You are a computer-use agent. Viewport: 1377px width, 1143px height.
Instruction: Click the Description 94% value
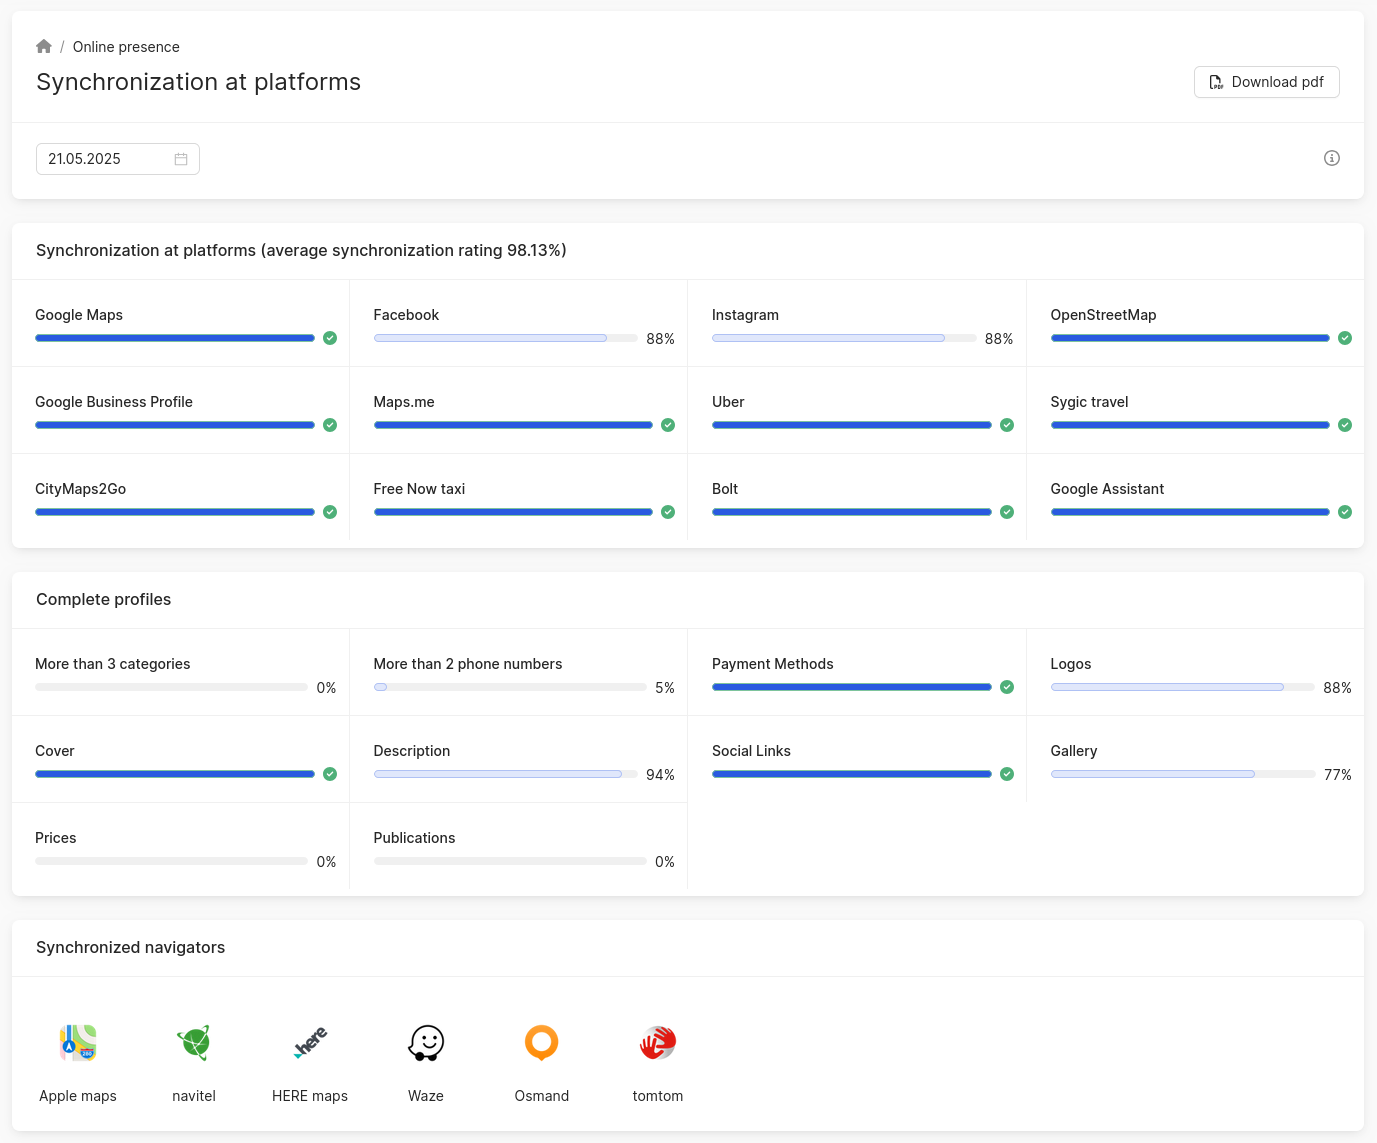tap(660, 775)
